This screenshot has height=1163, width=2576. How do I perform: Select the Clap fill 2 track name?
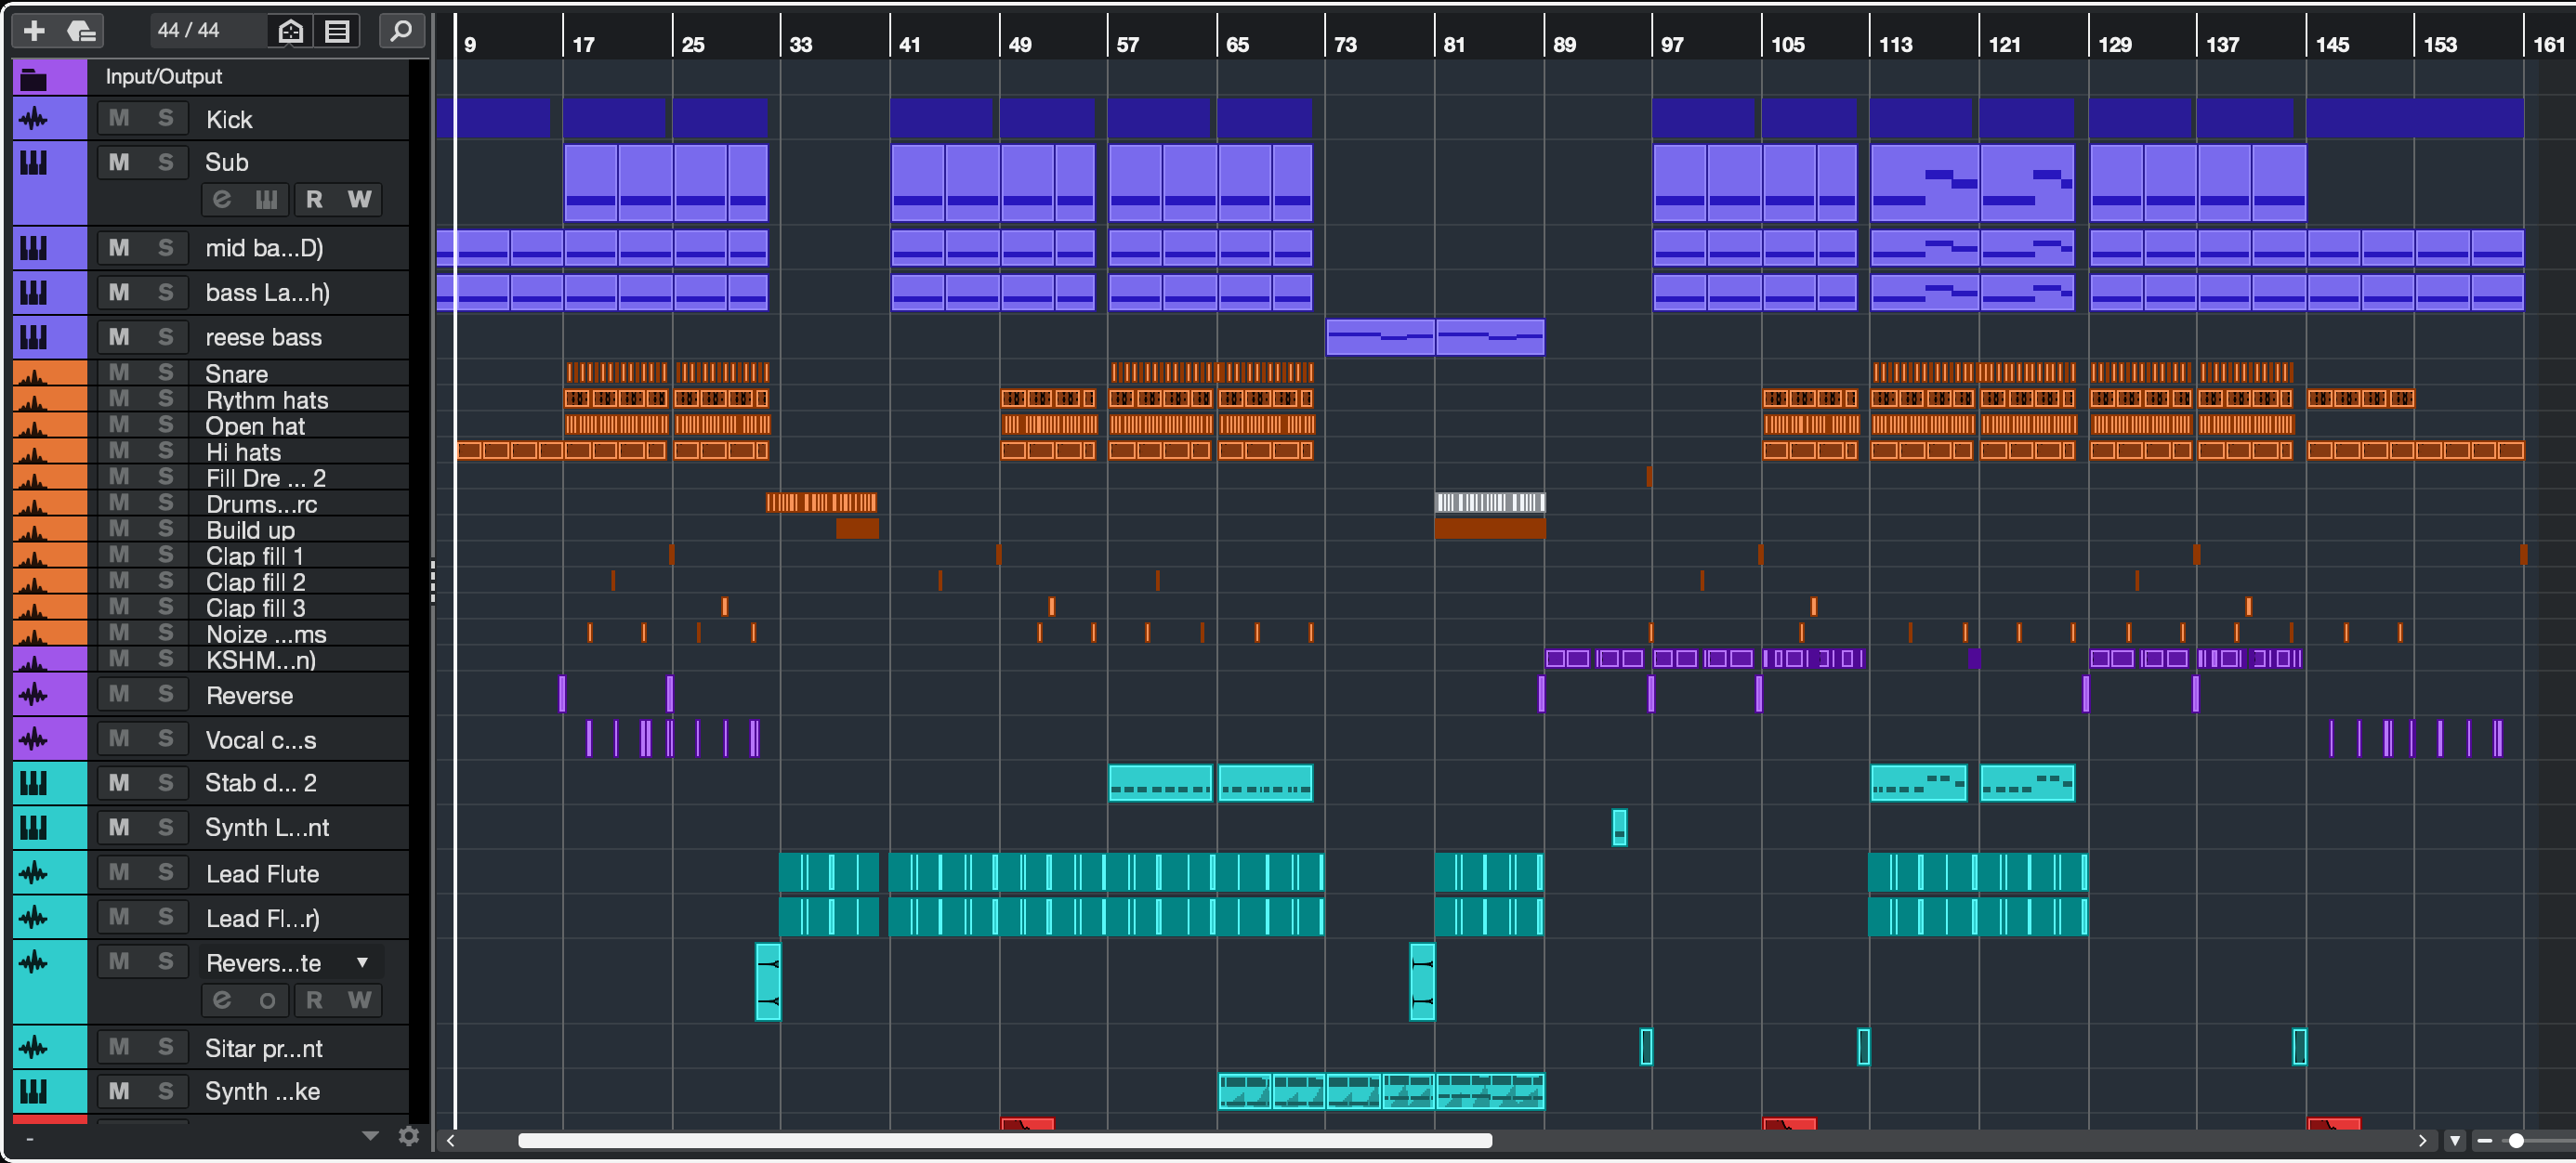click(255, 582)
